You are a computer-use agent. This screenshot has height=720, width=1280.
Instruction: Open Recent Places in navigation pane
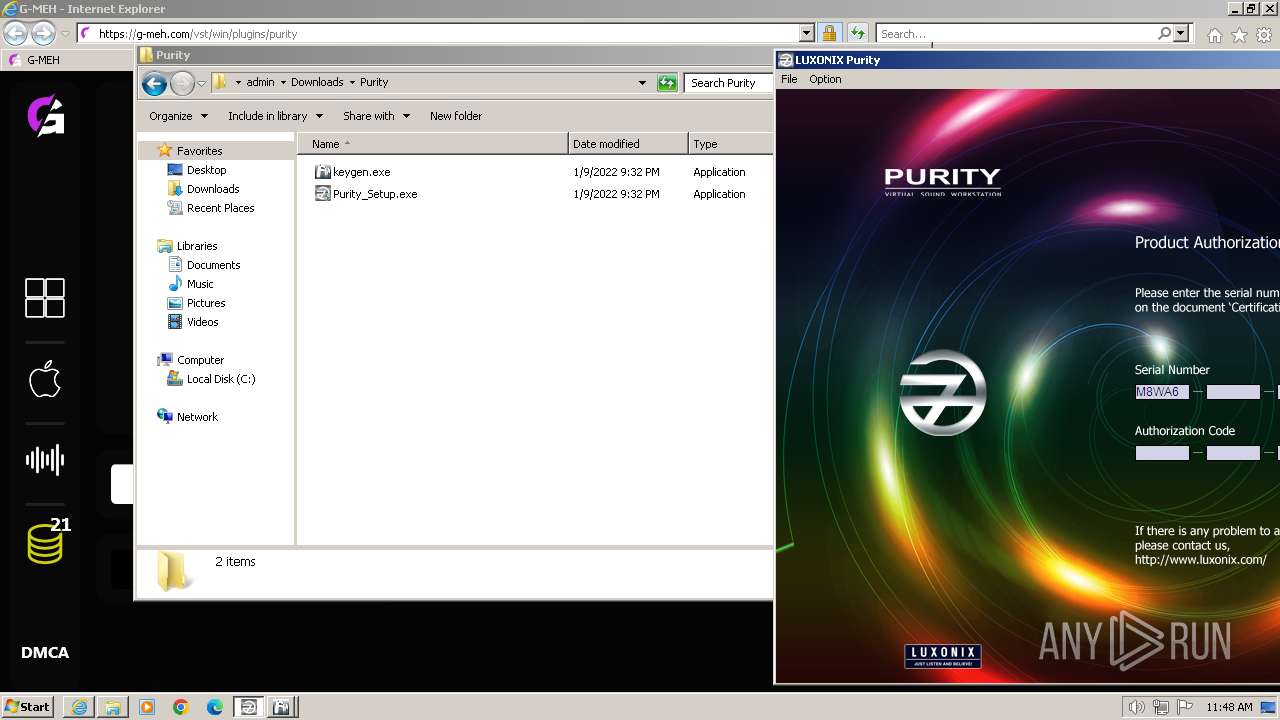click(x=220, y=208)
